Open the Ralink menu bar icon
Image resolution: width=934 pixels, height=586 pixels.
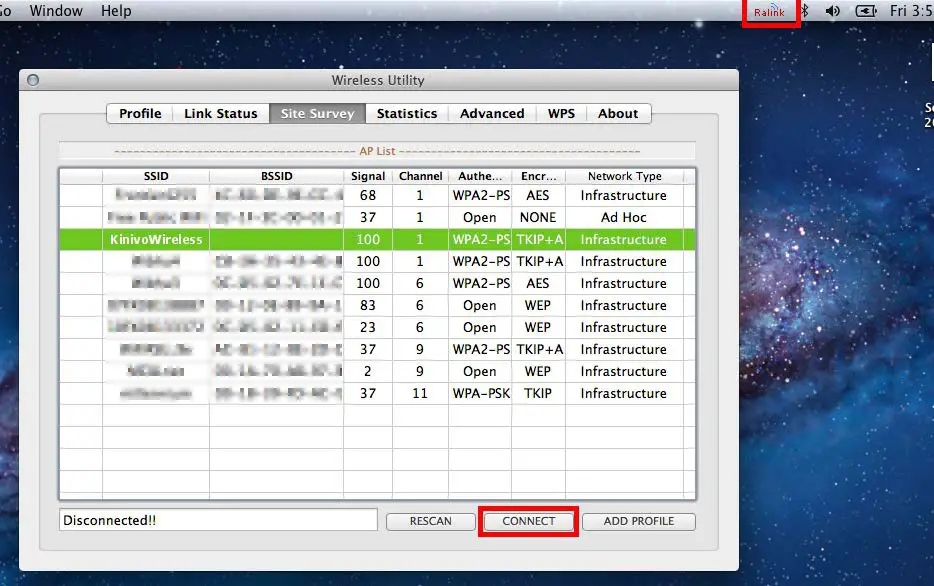pos(769,12)
